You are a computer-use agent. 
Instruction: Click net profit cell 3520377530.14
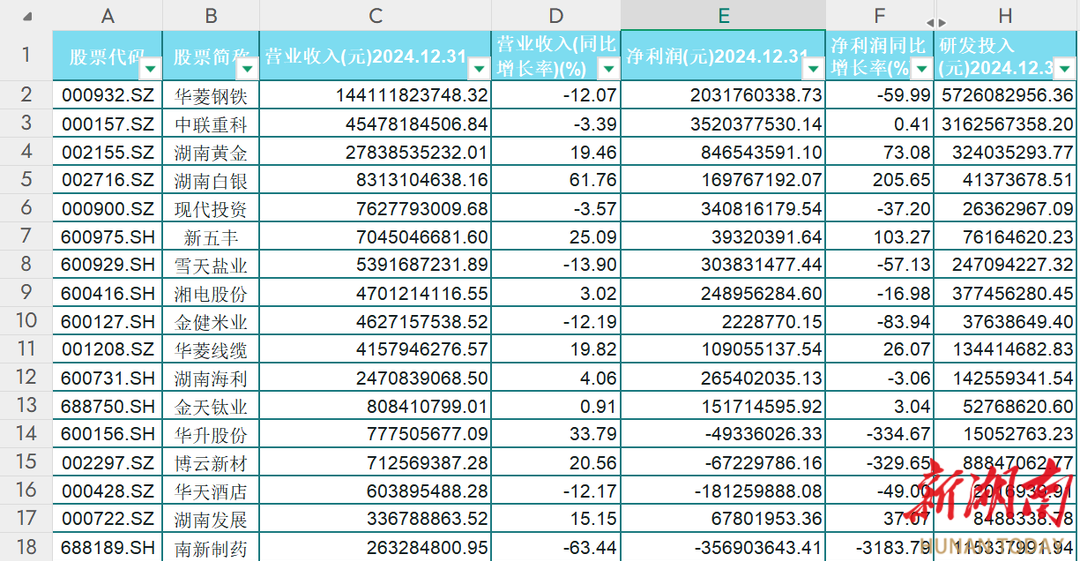723,123
